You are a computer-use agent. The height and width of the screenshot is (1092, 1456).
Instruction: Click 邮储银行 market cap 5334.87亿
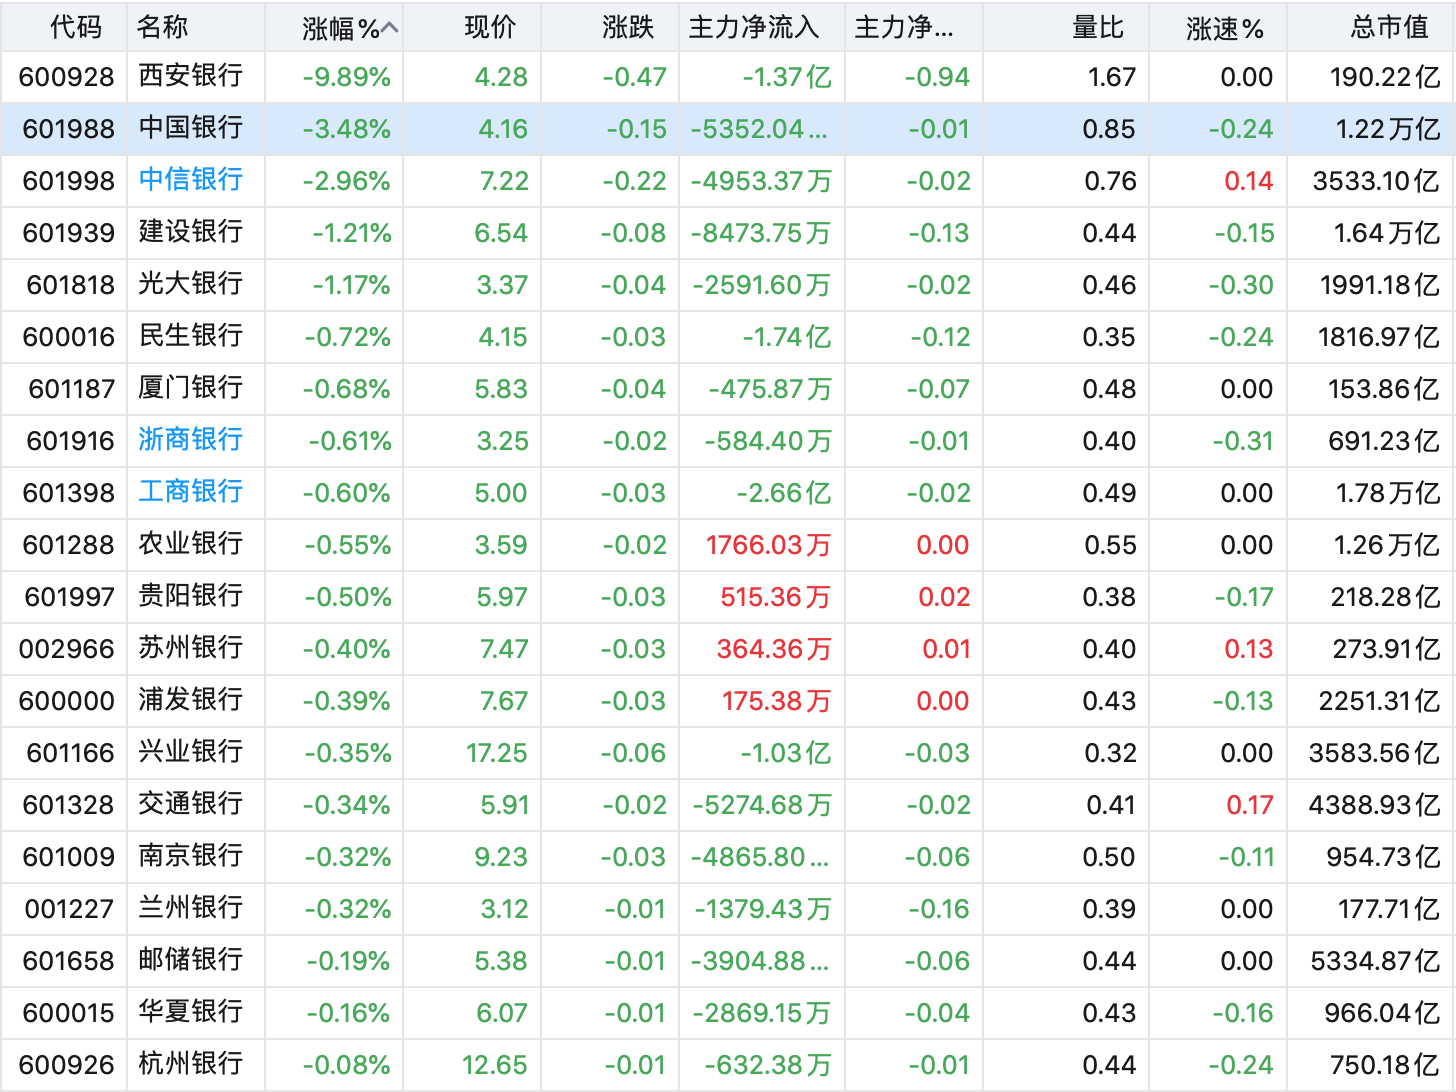tap(1376, 961)
